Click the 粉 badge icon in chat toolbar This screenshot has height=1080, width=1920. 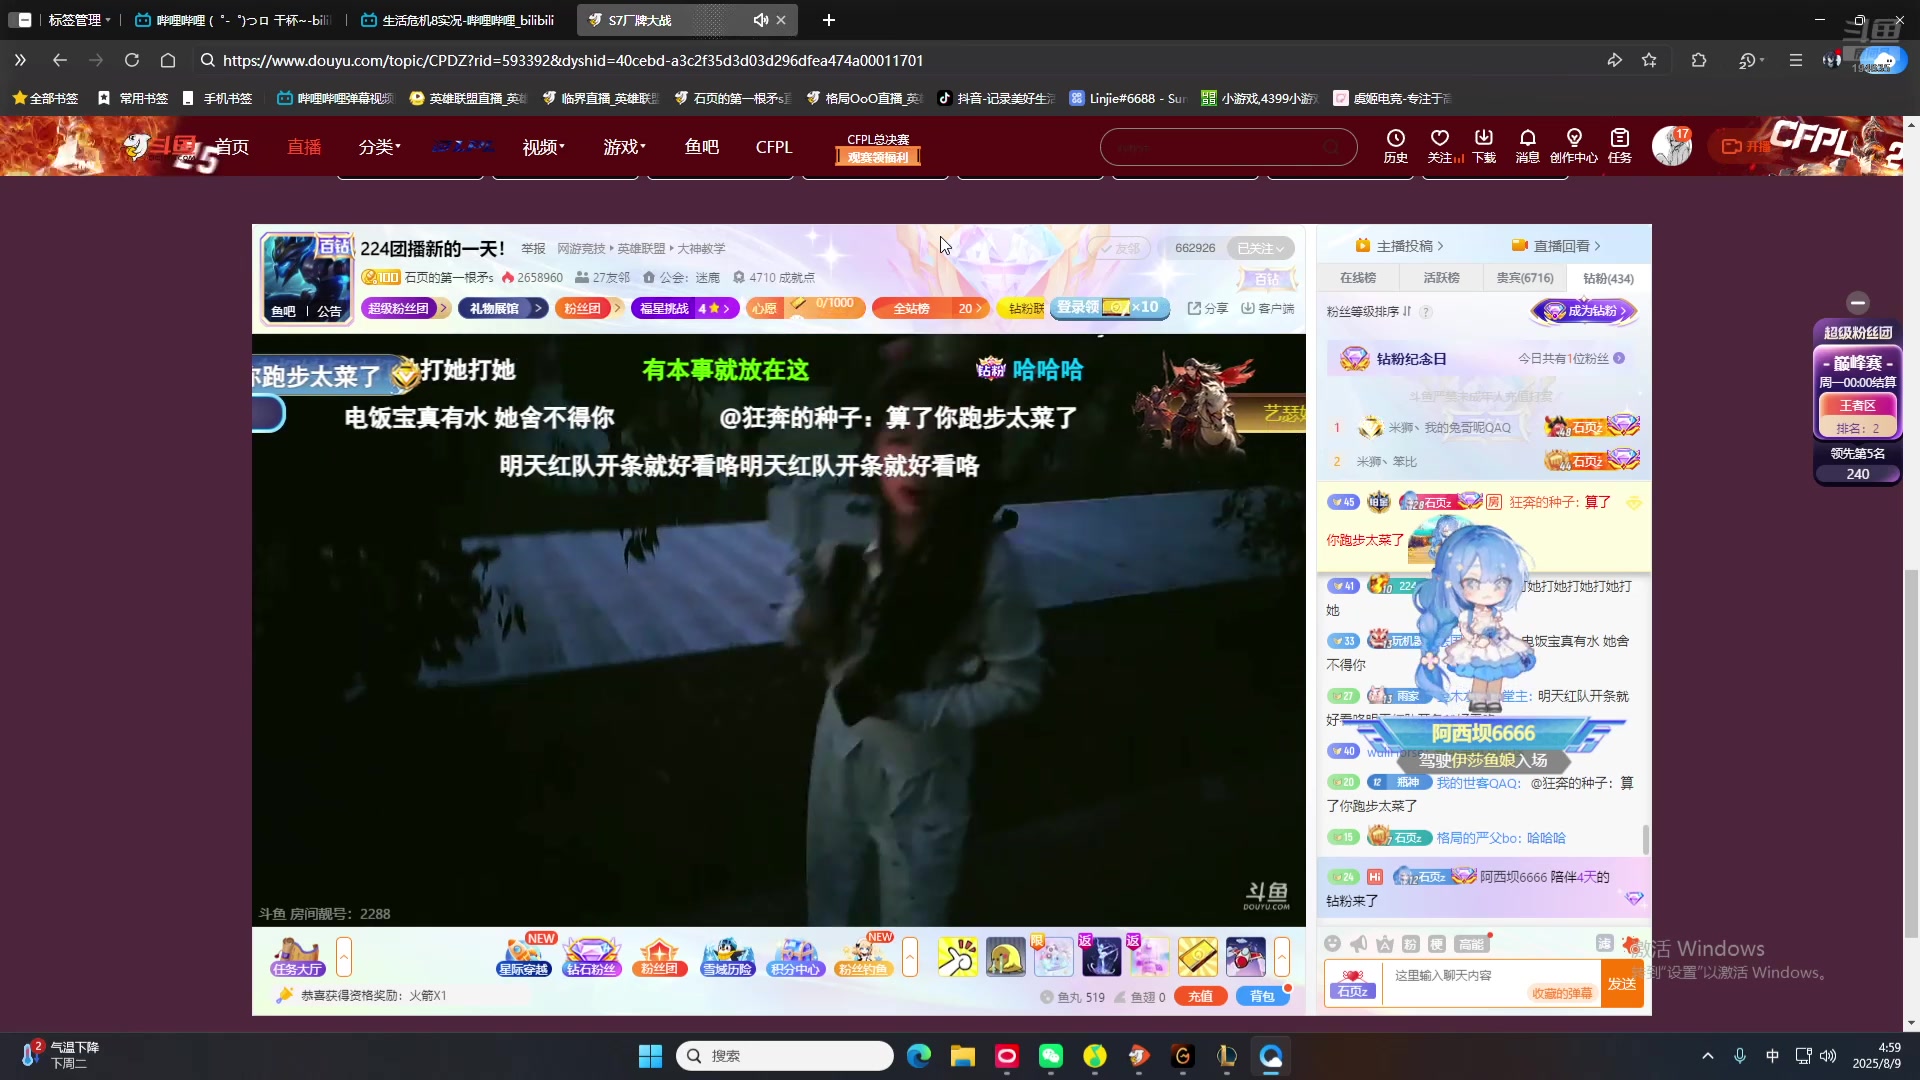pos(1411,944)
